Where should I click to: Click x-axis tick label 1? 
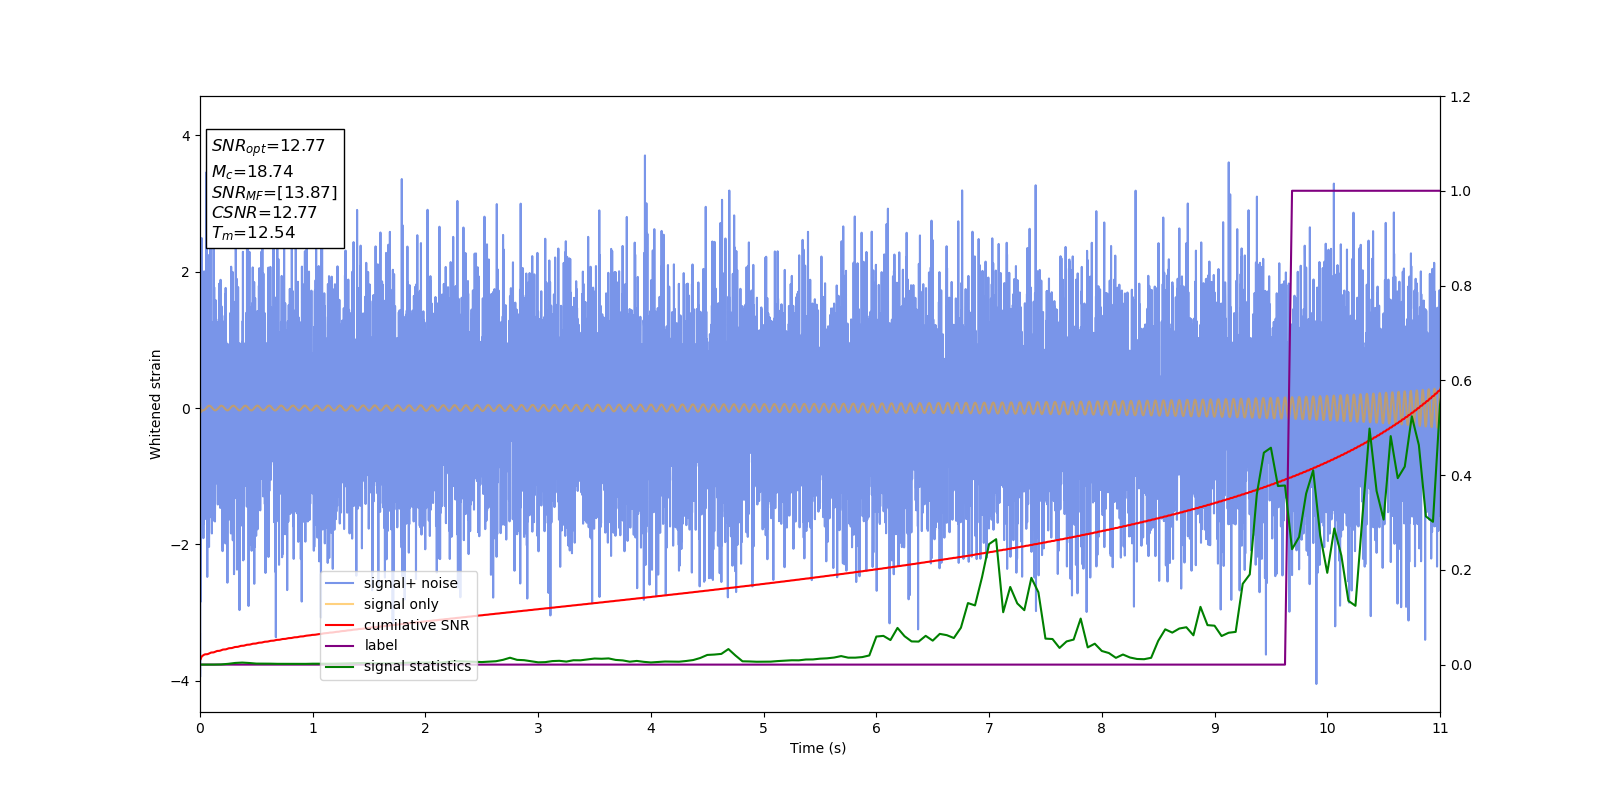click(313, 728)
